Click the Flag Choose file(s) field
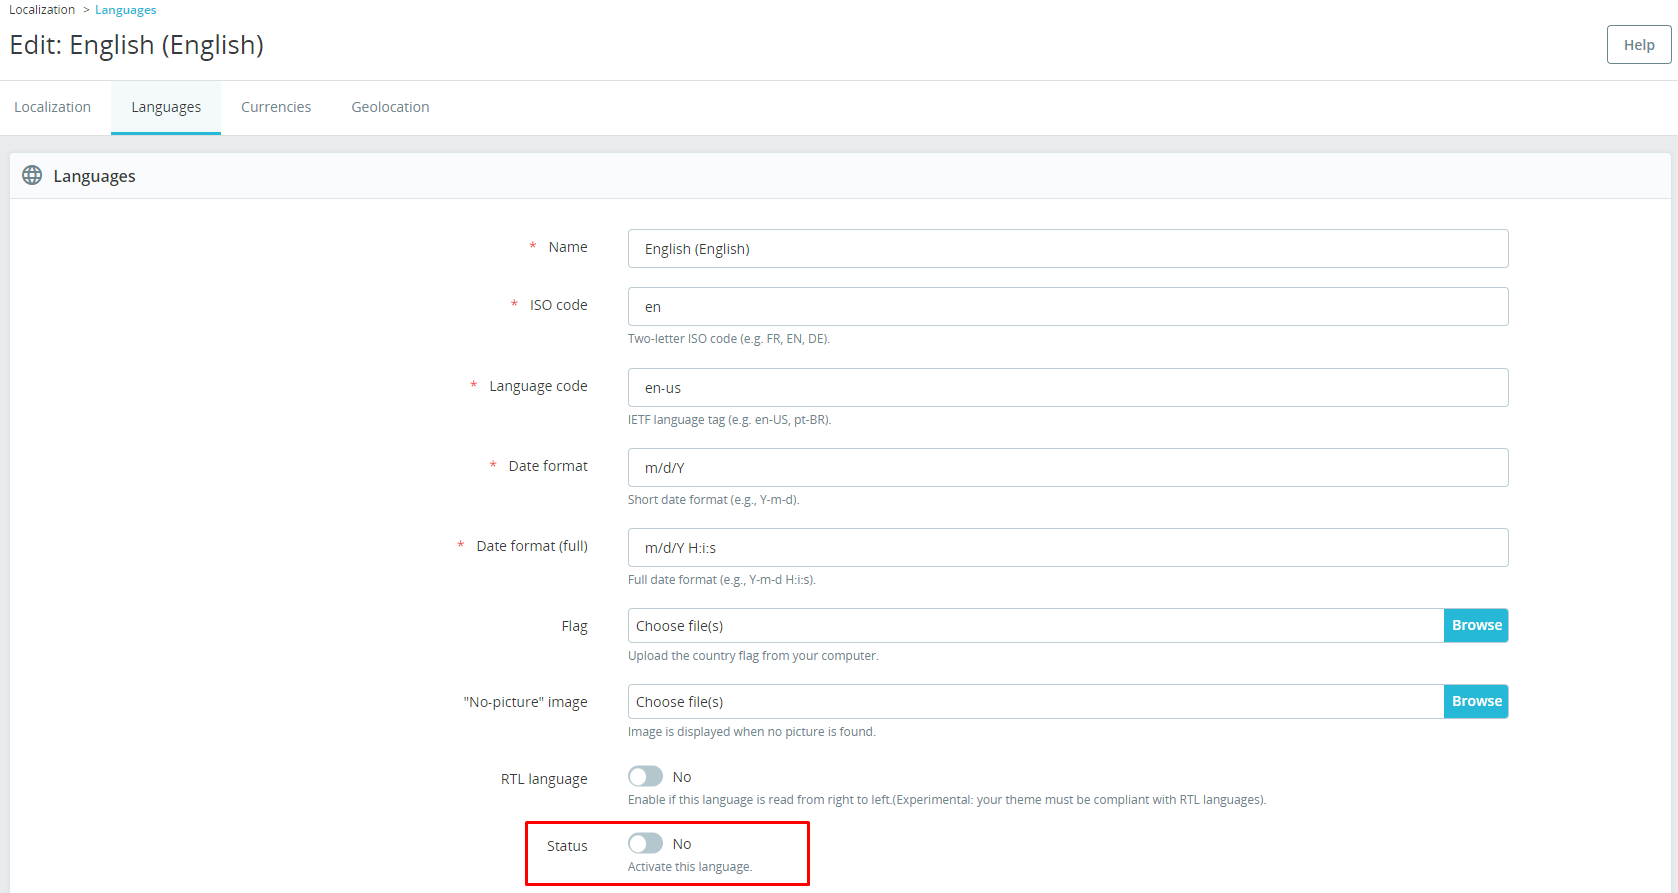This screenshot has height=893, width=1678. [1035, 626]
